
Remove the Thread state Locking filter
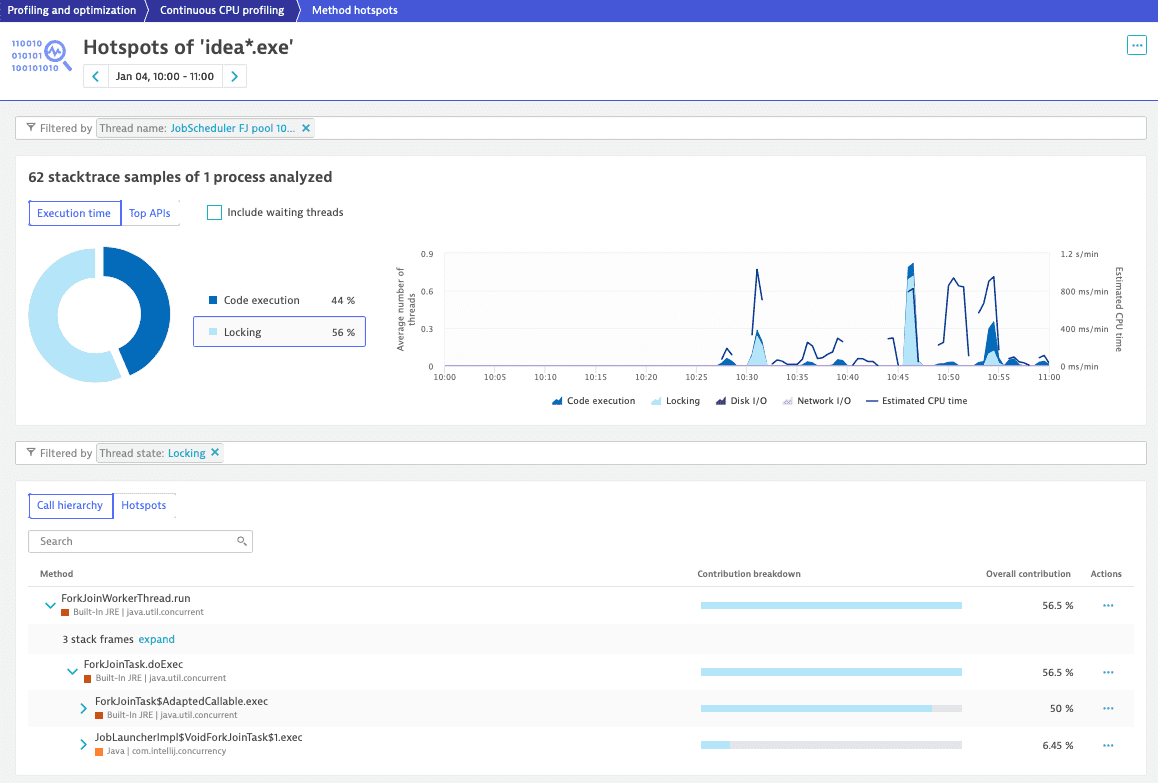tap(215, 453)
